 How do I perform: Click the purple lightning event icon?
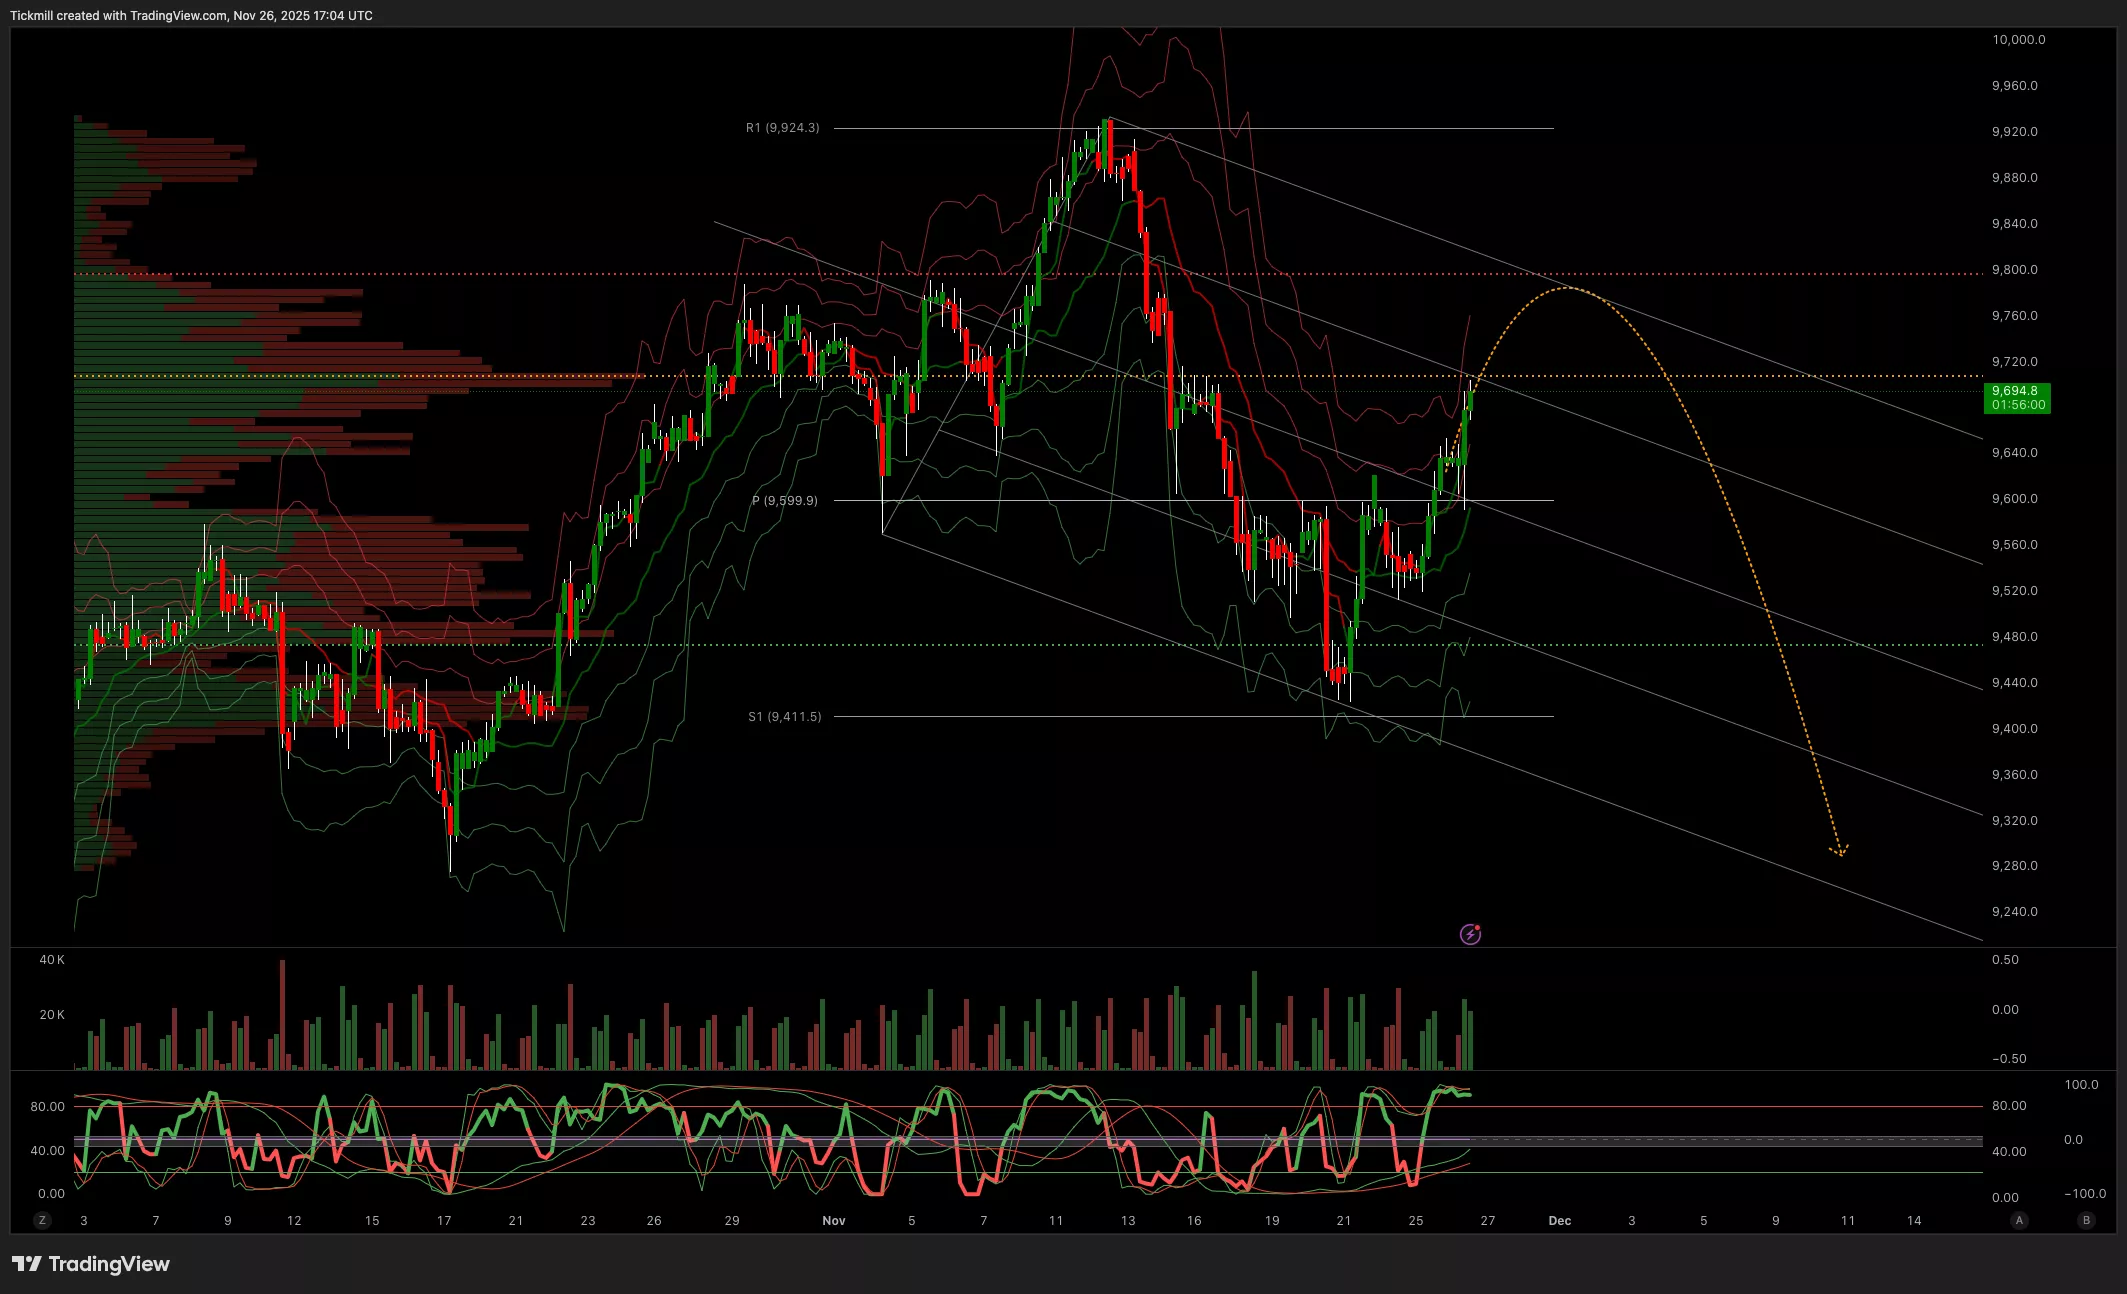coord(1470,934)
